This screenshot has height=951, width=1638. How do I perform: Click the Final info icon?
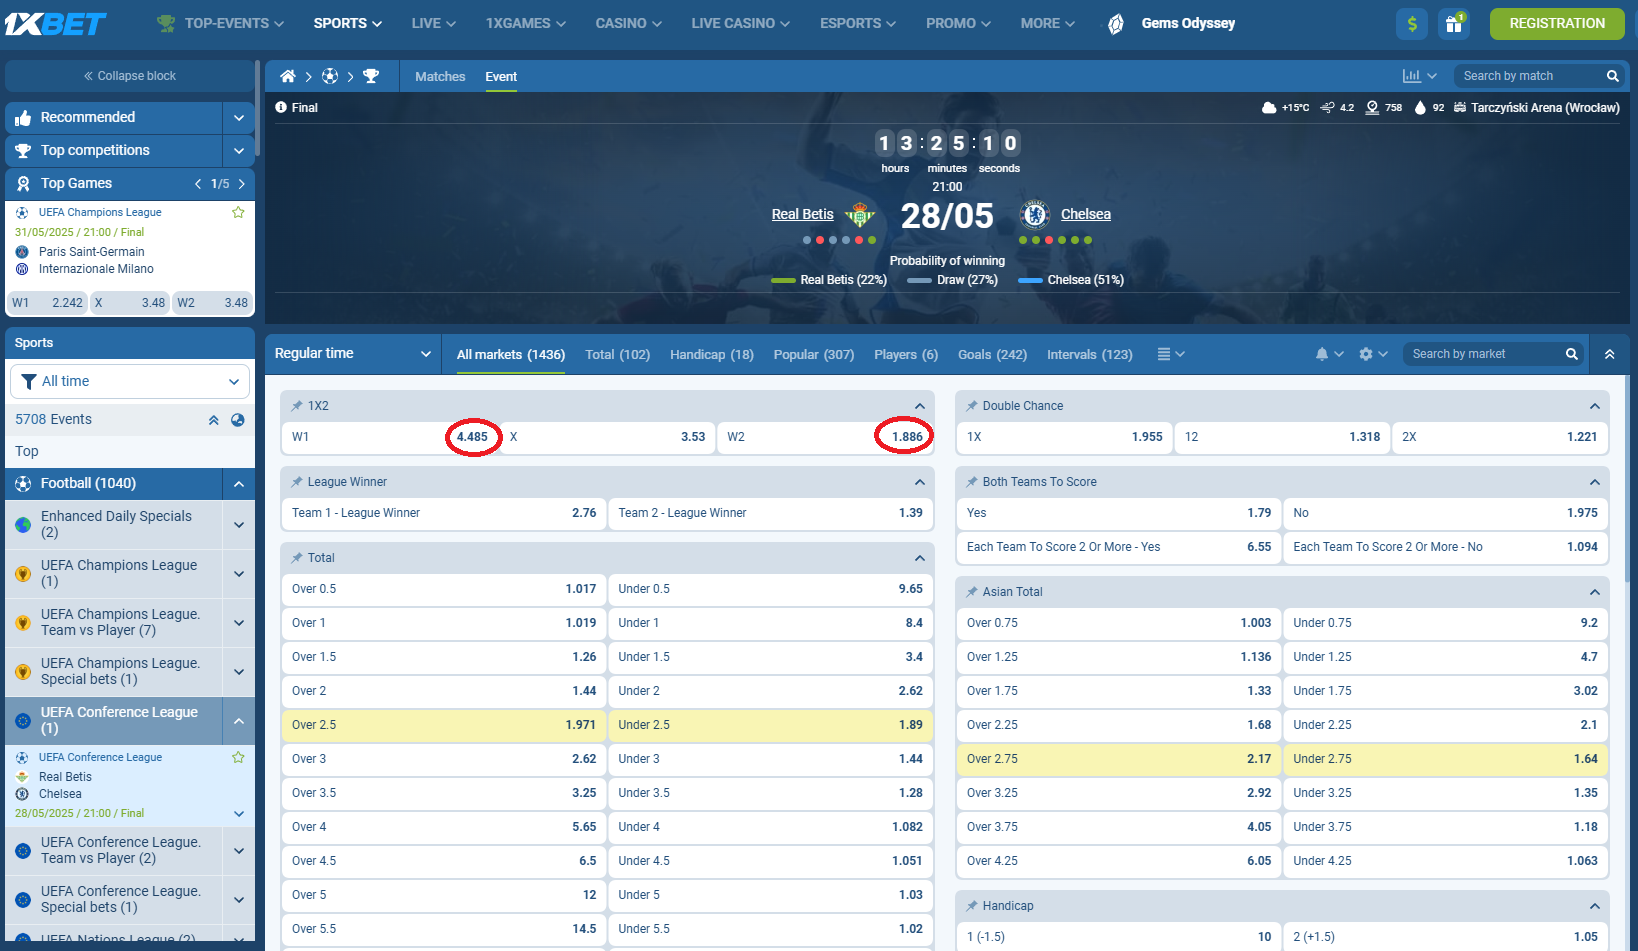tap(281, 107)
